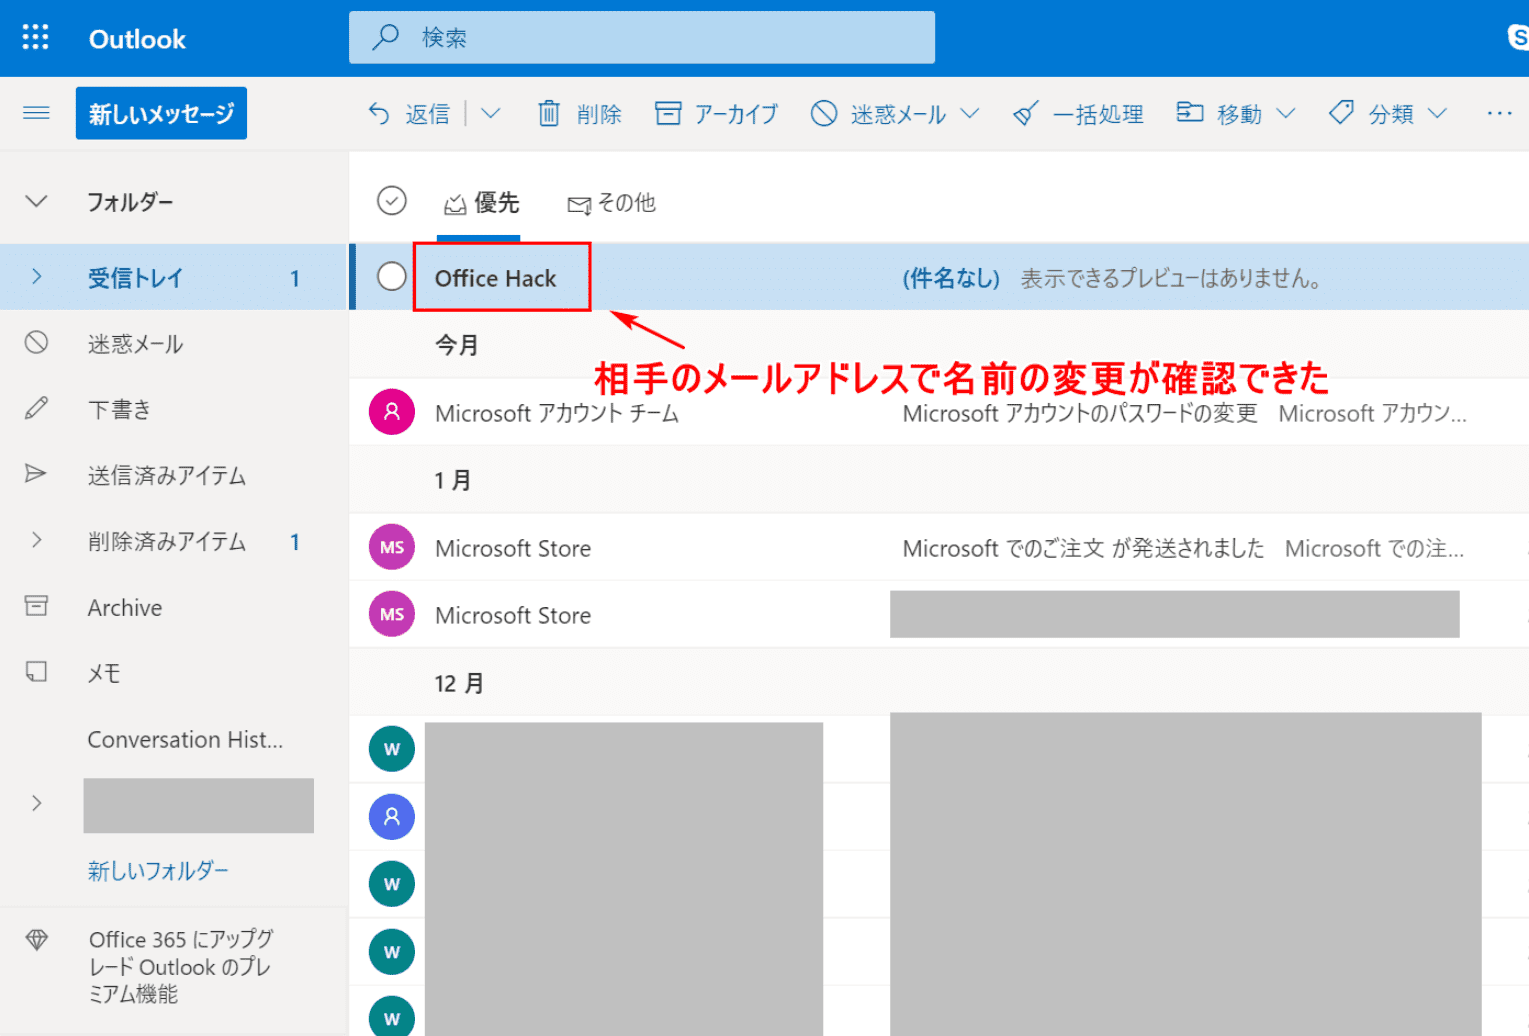The height and width of the screenshot is (1036, 1529).
Task: Click the Outlook brand title
Action: click(x=137, y=39)
